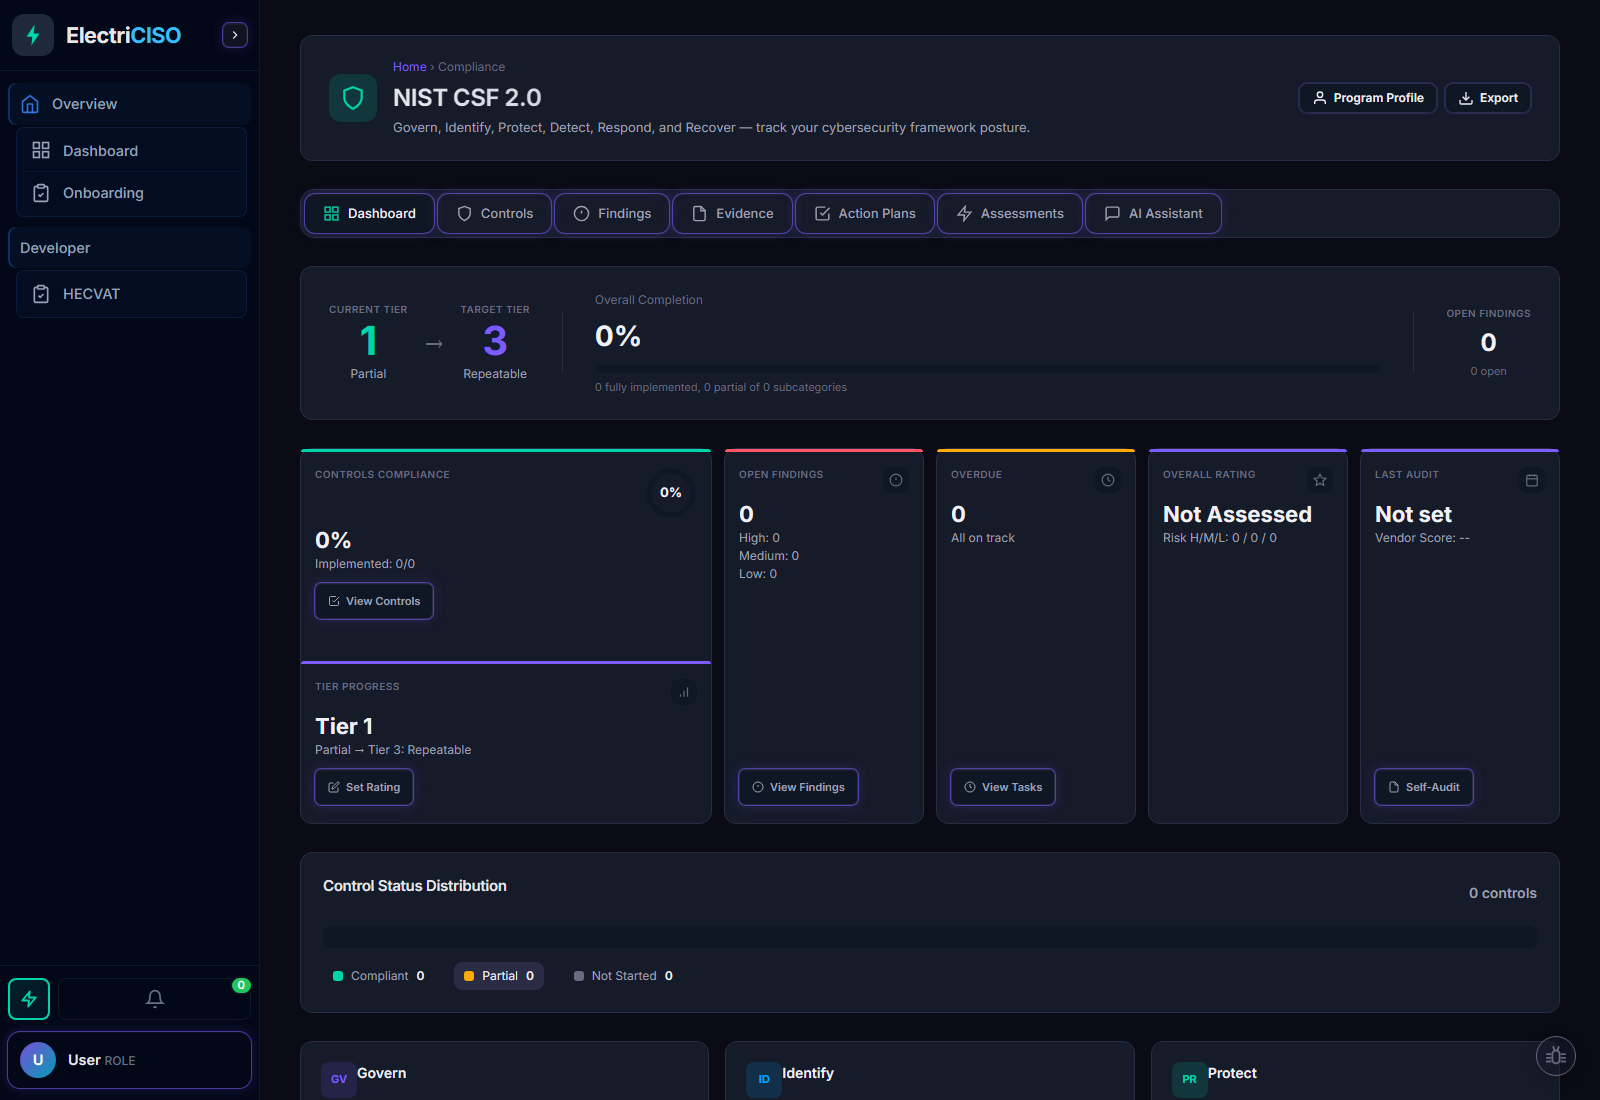Open the User profile card
The width and height of the screenshot is (1600, 1100).
click(x=129, y=1059)
